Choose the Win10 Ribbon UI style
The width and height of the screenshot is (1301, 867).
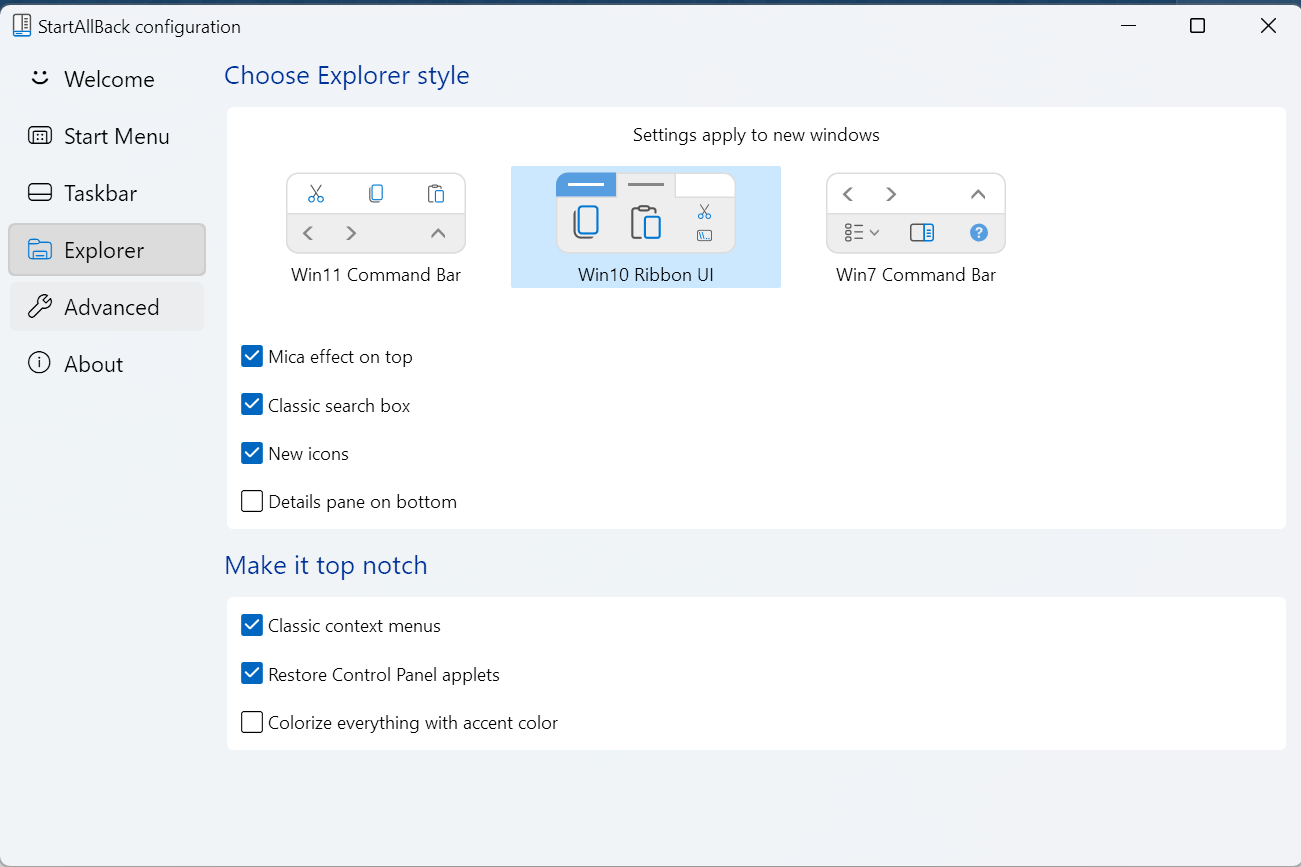[645, 214]
